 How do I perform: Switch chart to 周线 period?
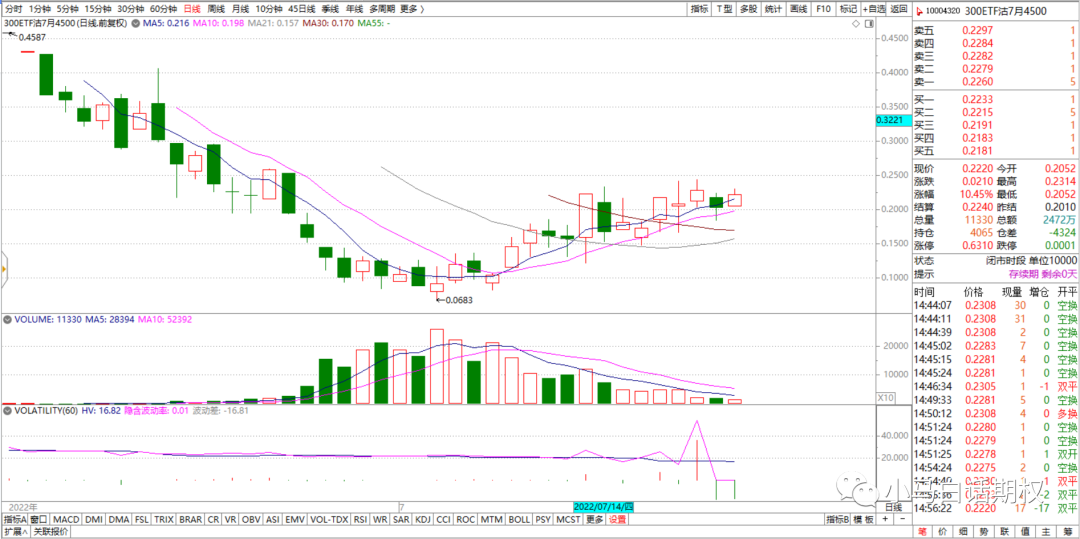point(216,8)
